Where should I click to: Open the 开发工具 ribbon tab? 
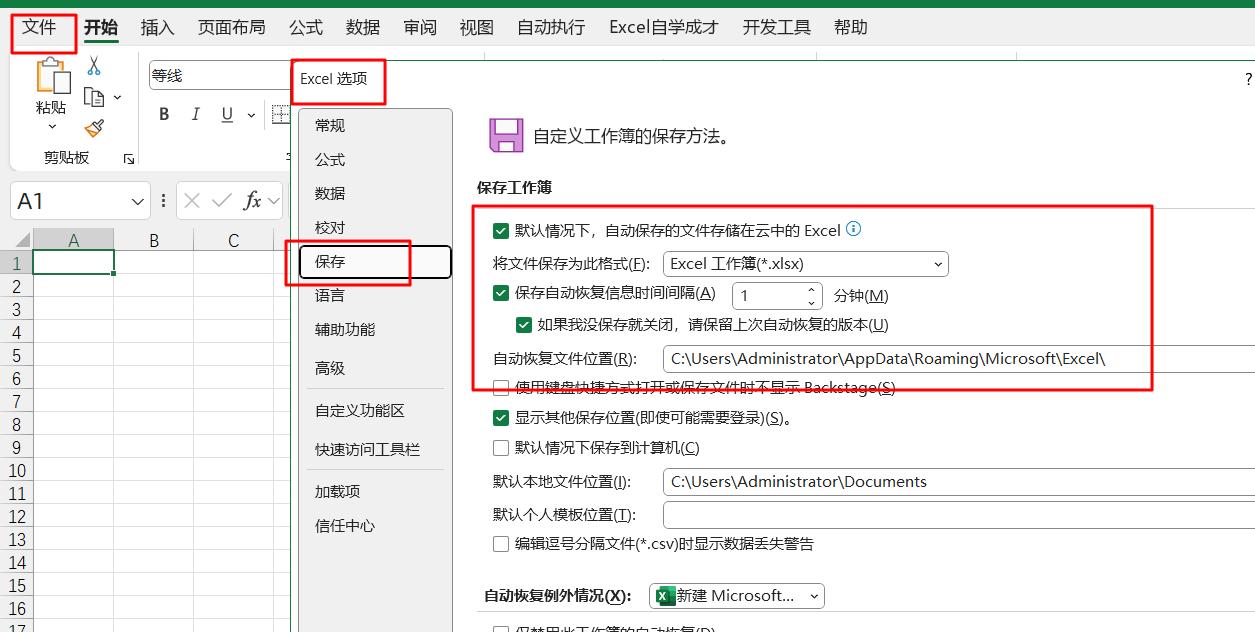coord(777,27)
